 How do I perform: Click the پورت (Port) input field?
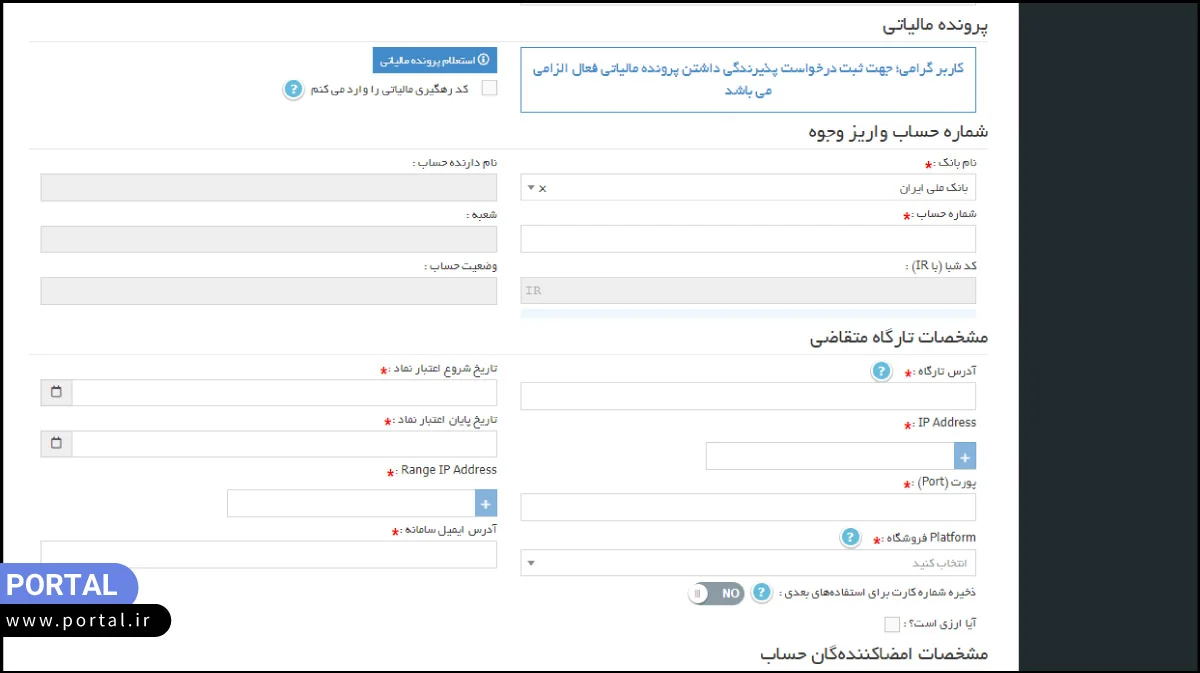[748, 507]
